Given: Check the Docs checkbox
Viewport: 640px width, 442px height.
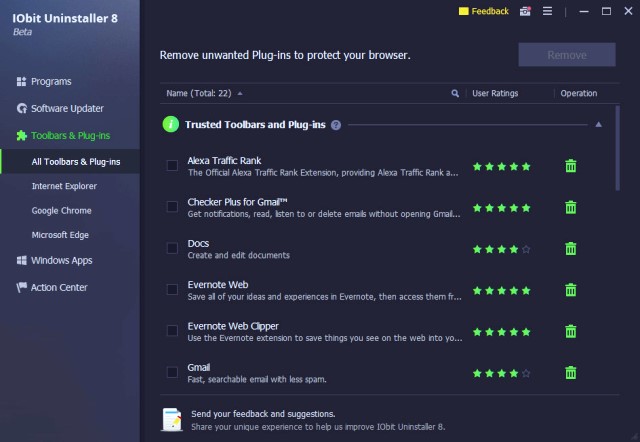Looking at the screenshot, I should (x=172, y=248).
